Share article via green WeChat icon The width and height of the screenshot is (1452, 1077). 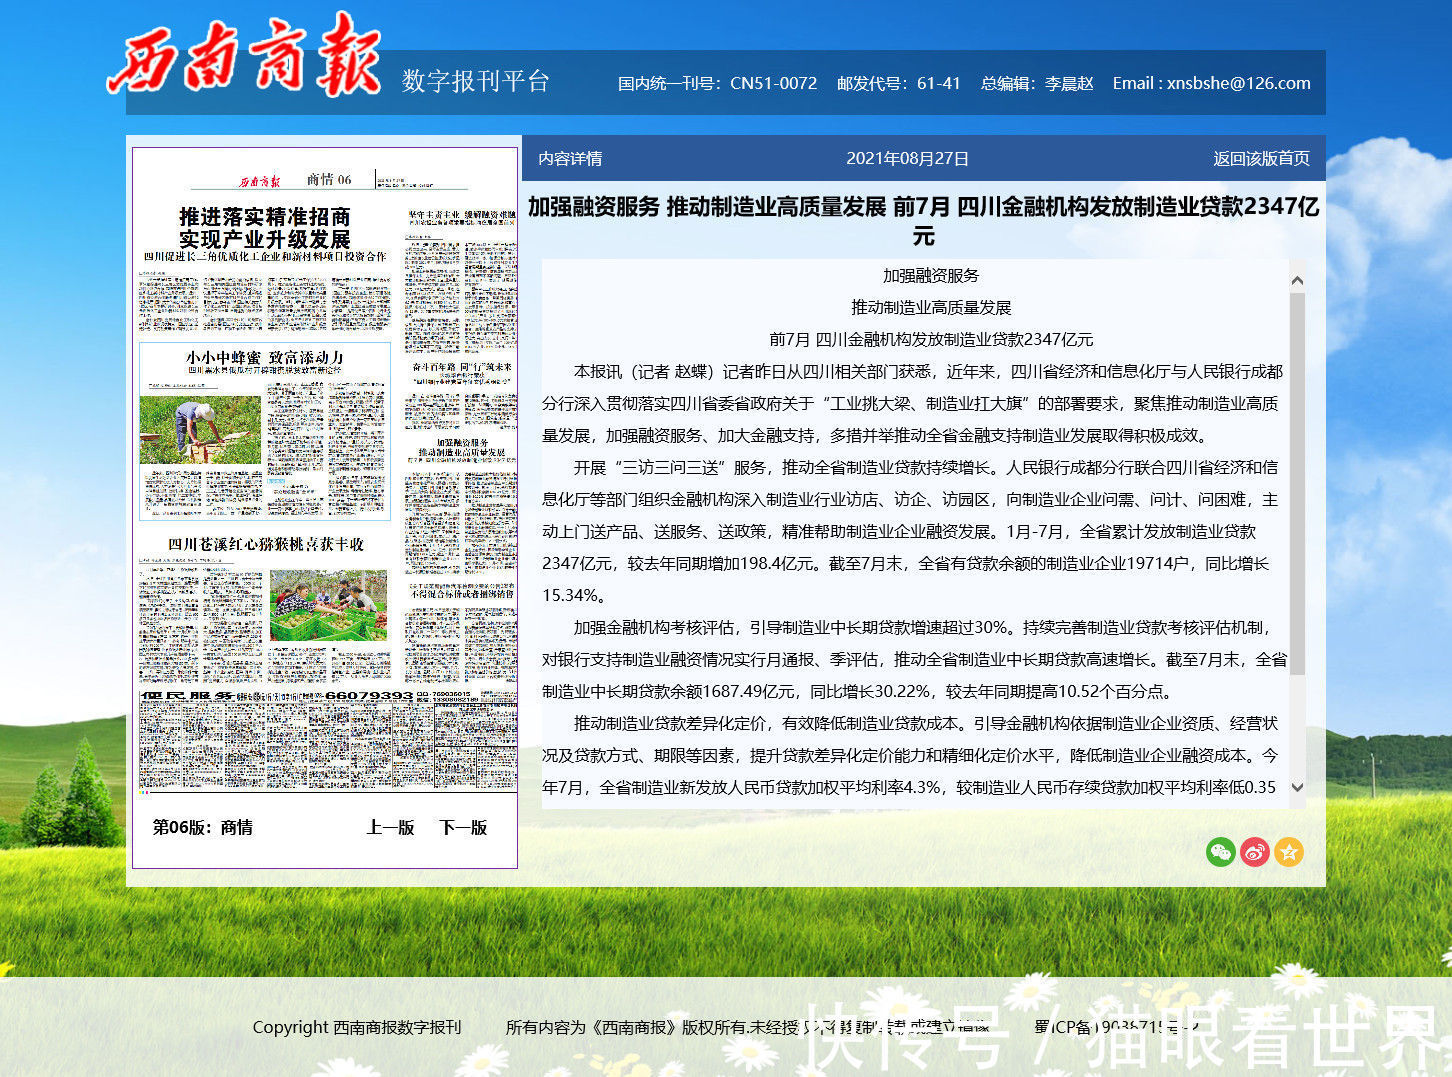coord(1220,852)
